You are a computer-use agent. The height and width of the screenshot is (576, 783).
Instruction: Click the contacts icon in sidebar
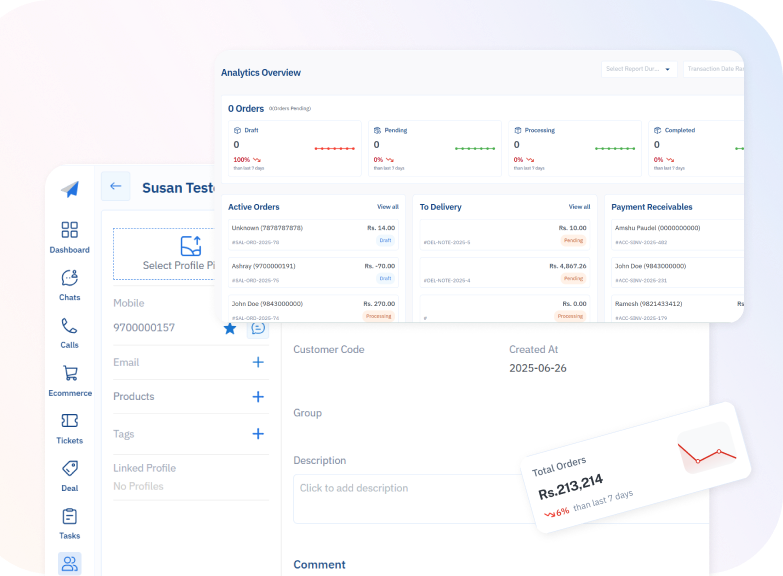[69, 564]
